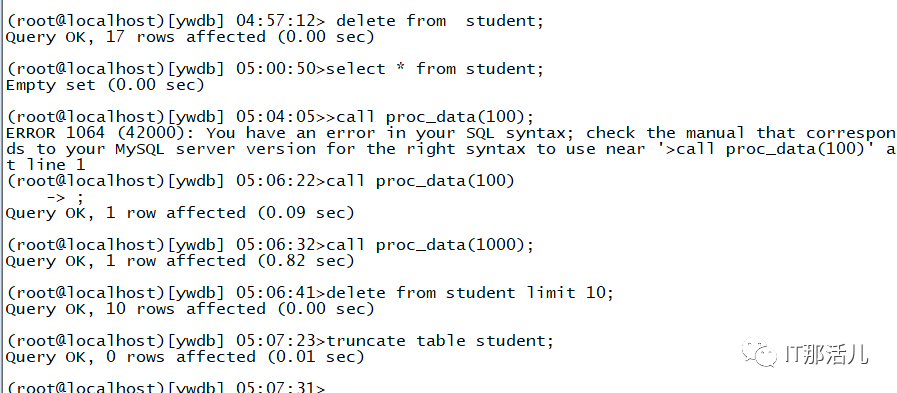Click the '-> ;' continuation prompt line
Viewport: 897px width, 393px height.
65,197
